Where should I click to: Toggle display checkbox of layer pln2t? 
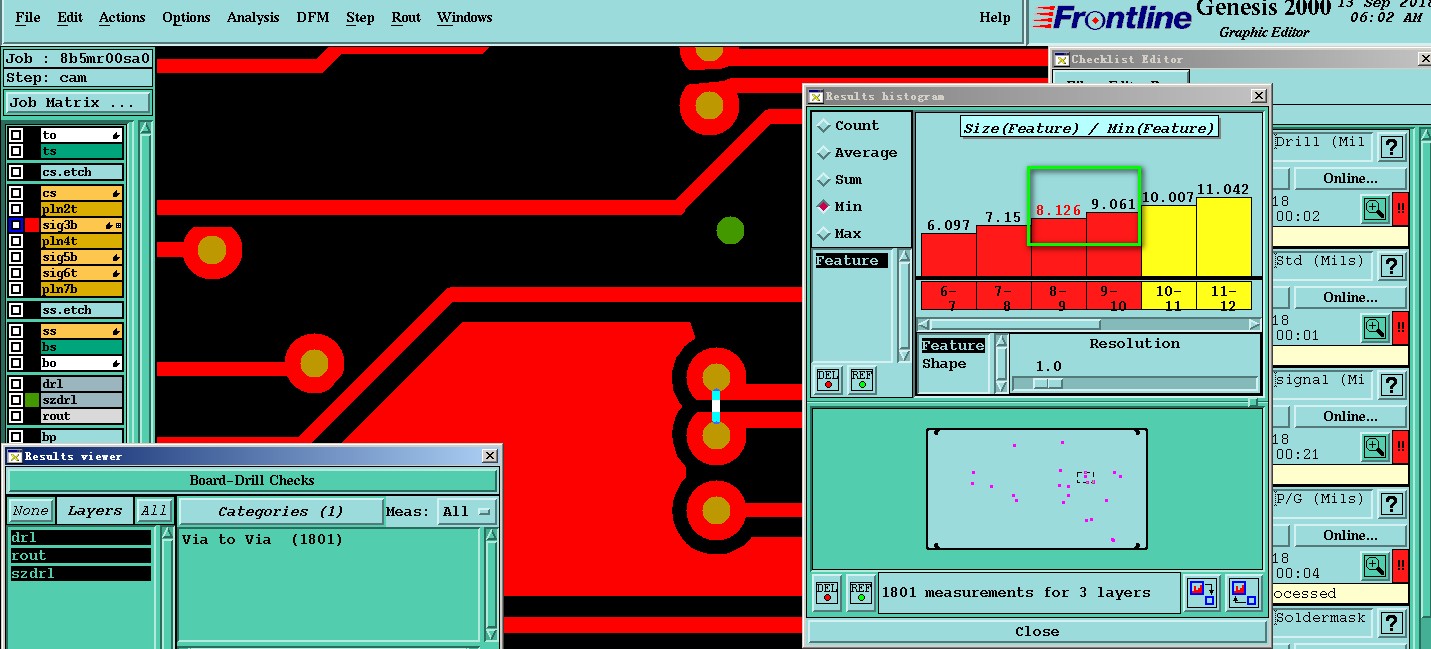point(16,209)
